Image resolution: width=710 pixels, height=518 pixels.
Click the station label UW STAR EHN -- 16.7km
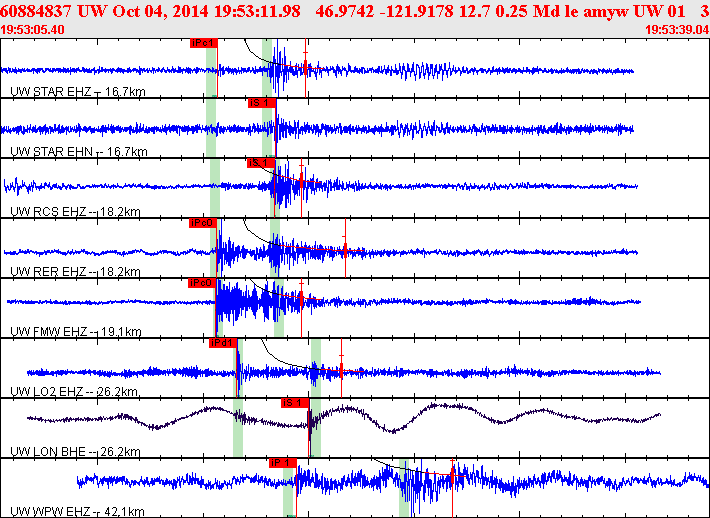(79, 151)
